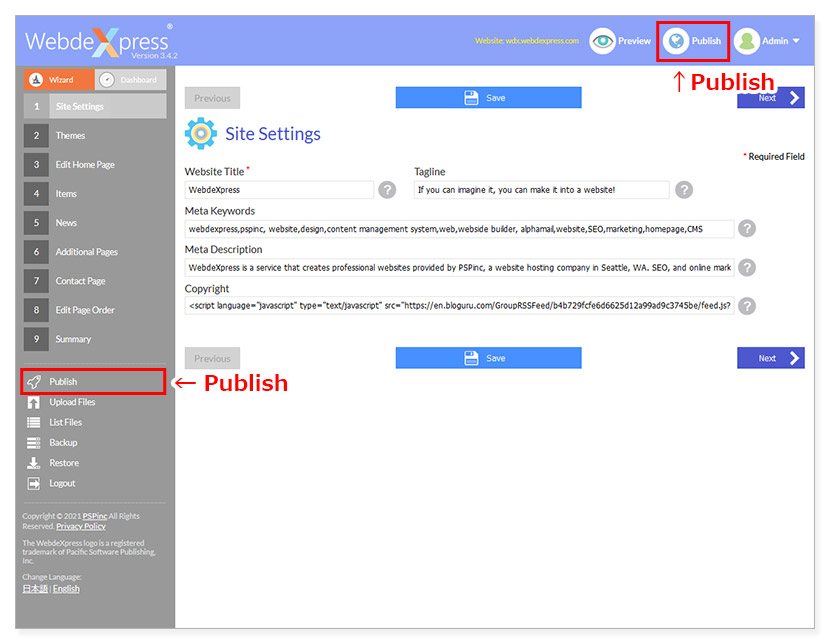Click the WebdeXpress logo

click(101, 42)
